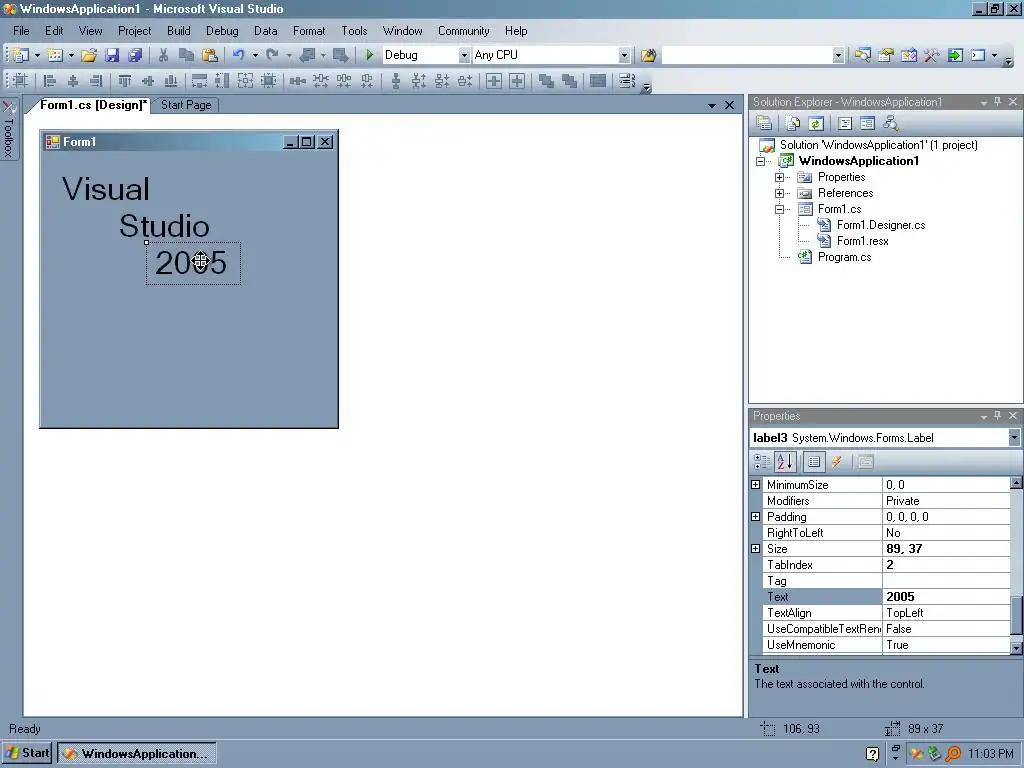Open the Debug configuration dropdown
Image resolution: width=1024 pixels, height=768 pixels.
tap(464, 56)
